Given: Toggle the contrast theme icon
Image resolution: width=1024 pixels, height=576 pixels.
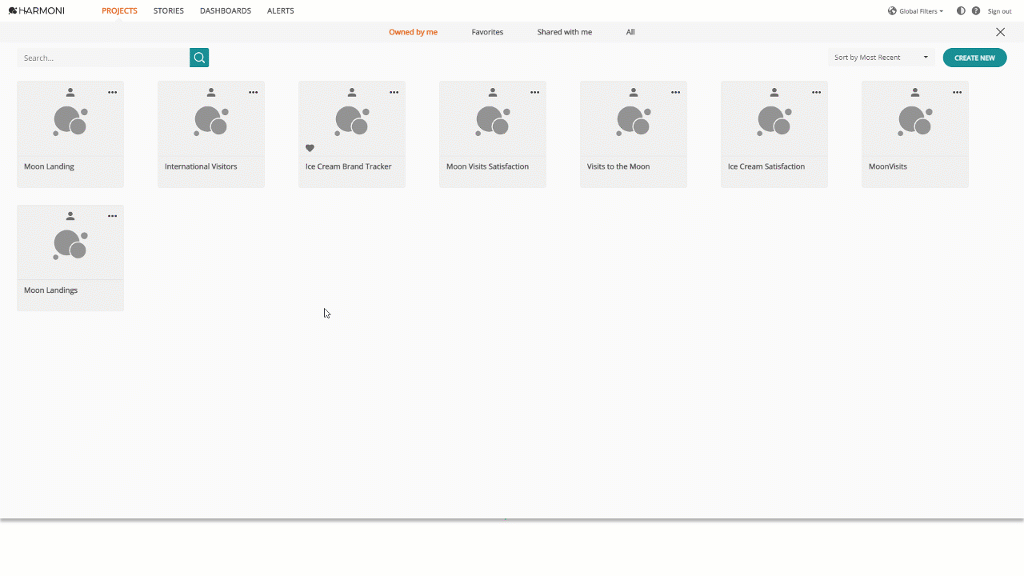Looking at the screenshot, I should 961,11.
